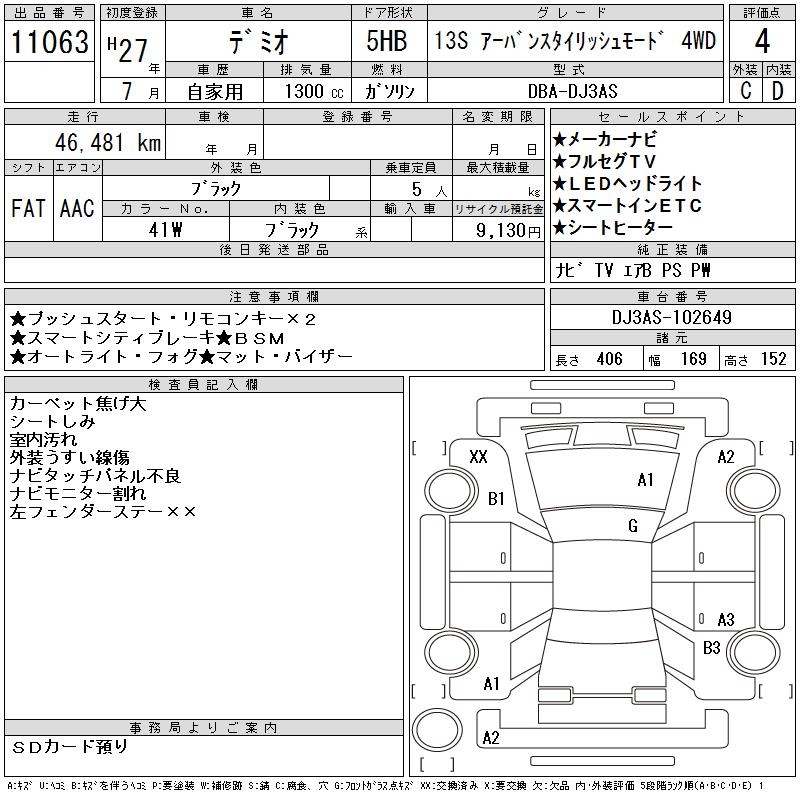This screenshot has width=800, height=800.
Task: Click the 注意事項欄 section header
Action: coord(274,296)
